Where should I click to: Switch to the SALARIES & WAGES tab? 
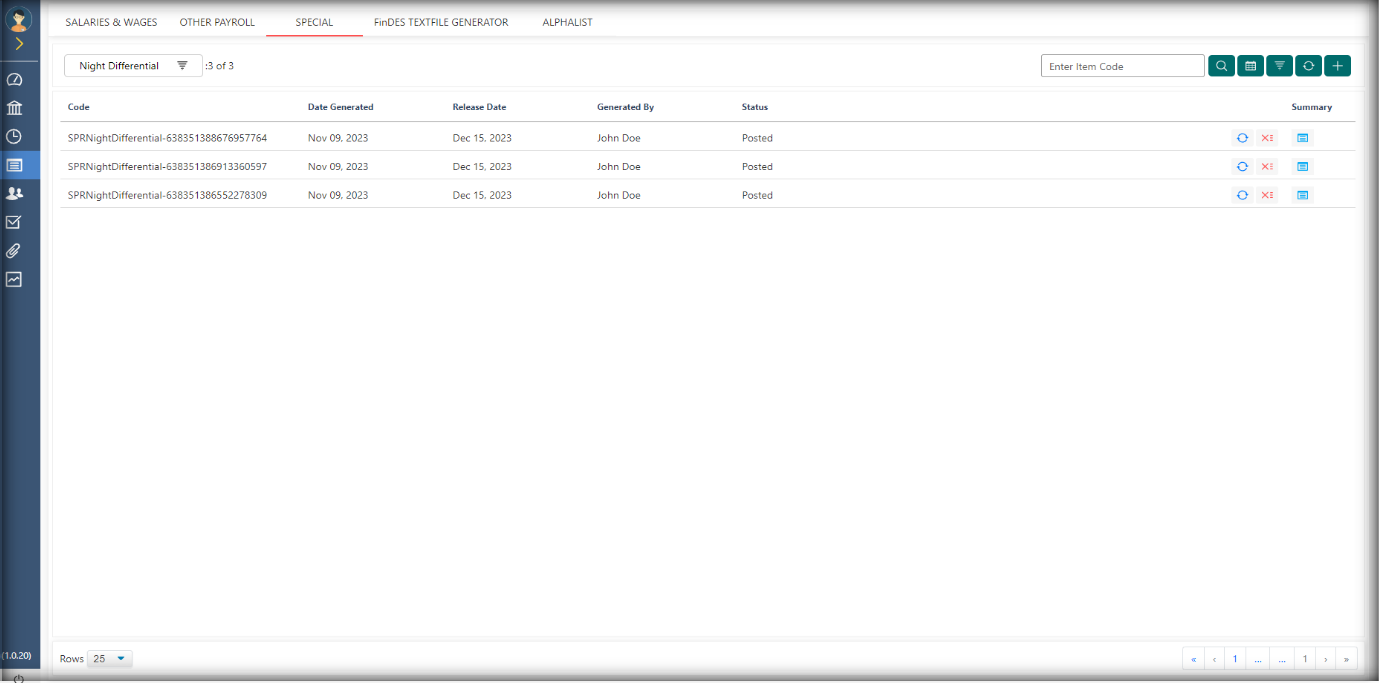pyautogui.click(x=111, y=22)
